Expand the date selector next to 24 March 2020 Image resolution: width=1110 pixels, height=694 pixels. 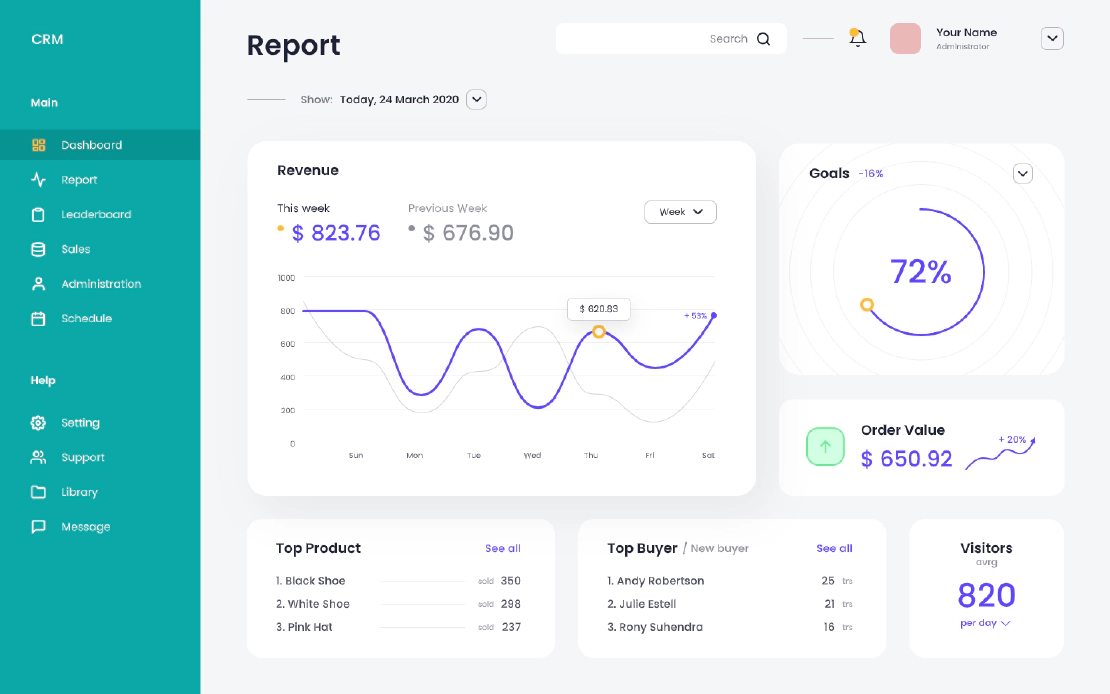[x=477, y=99]
